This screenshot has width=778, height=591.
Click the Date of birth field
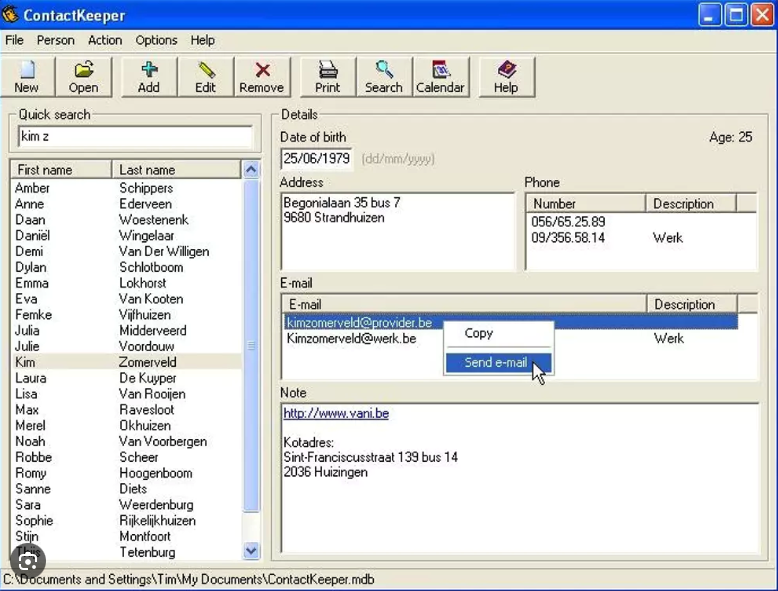coord(316,159)
